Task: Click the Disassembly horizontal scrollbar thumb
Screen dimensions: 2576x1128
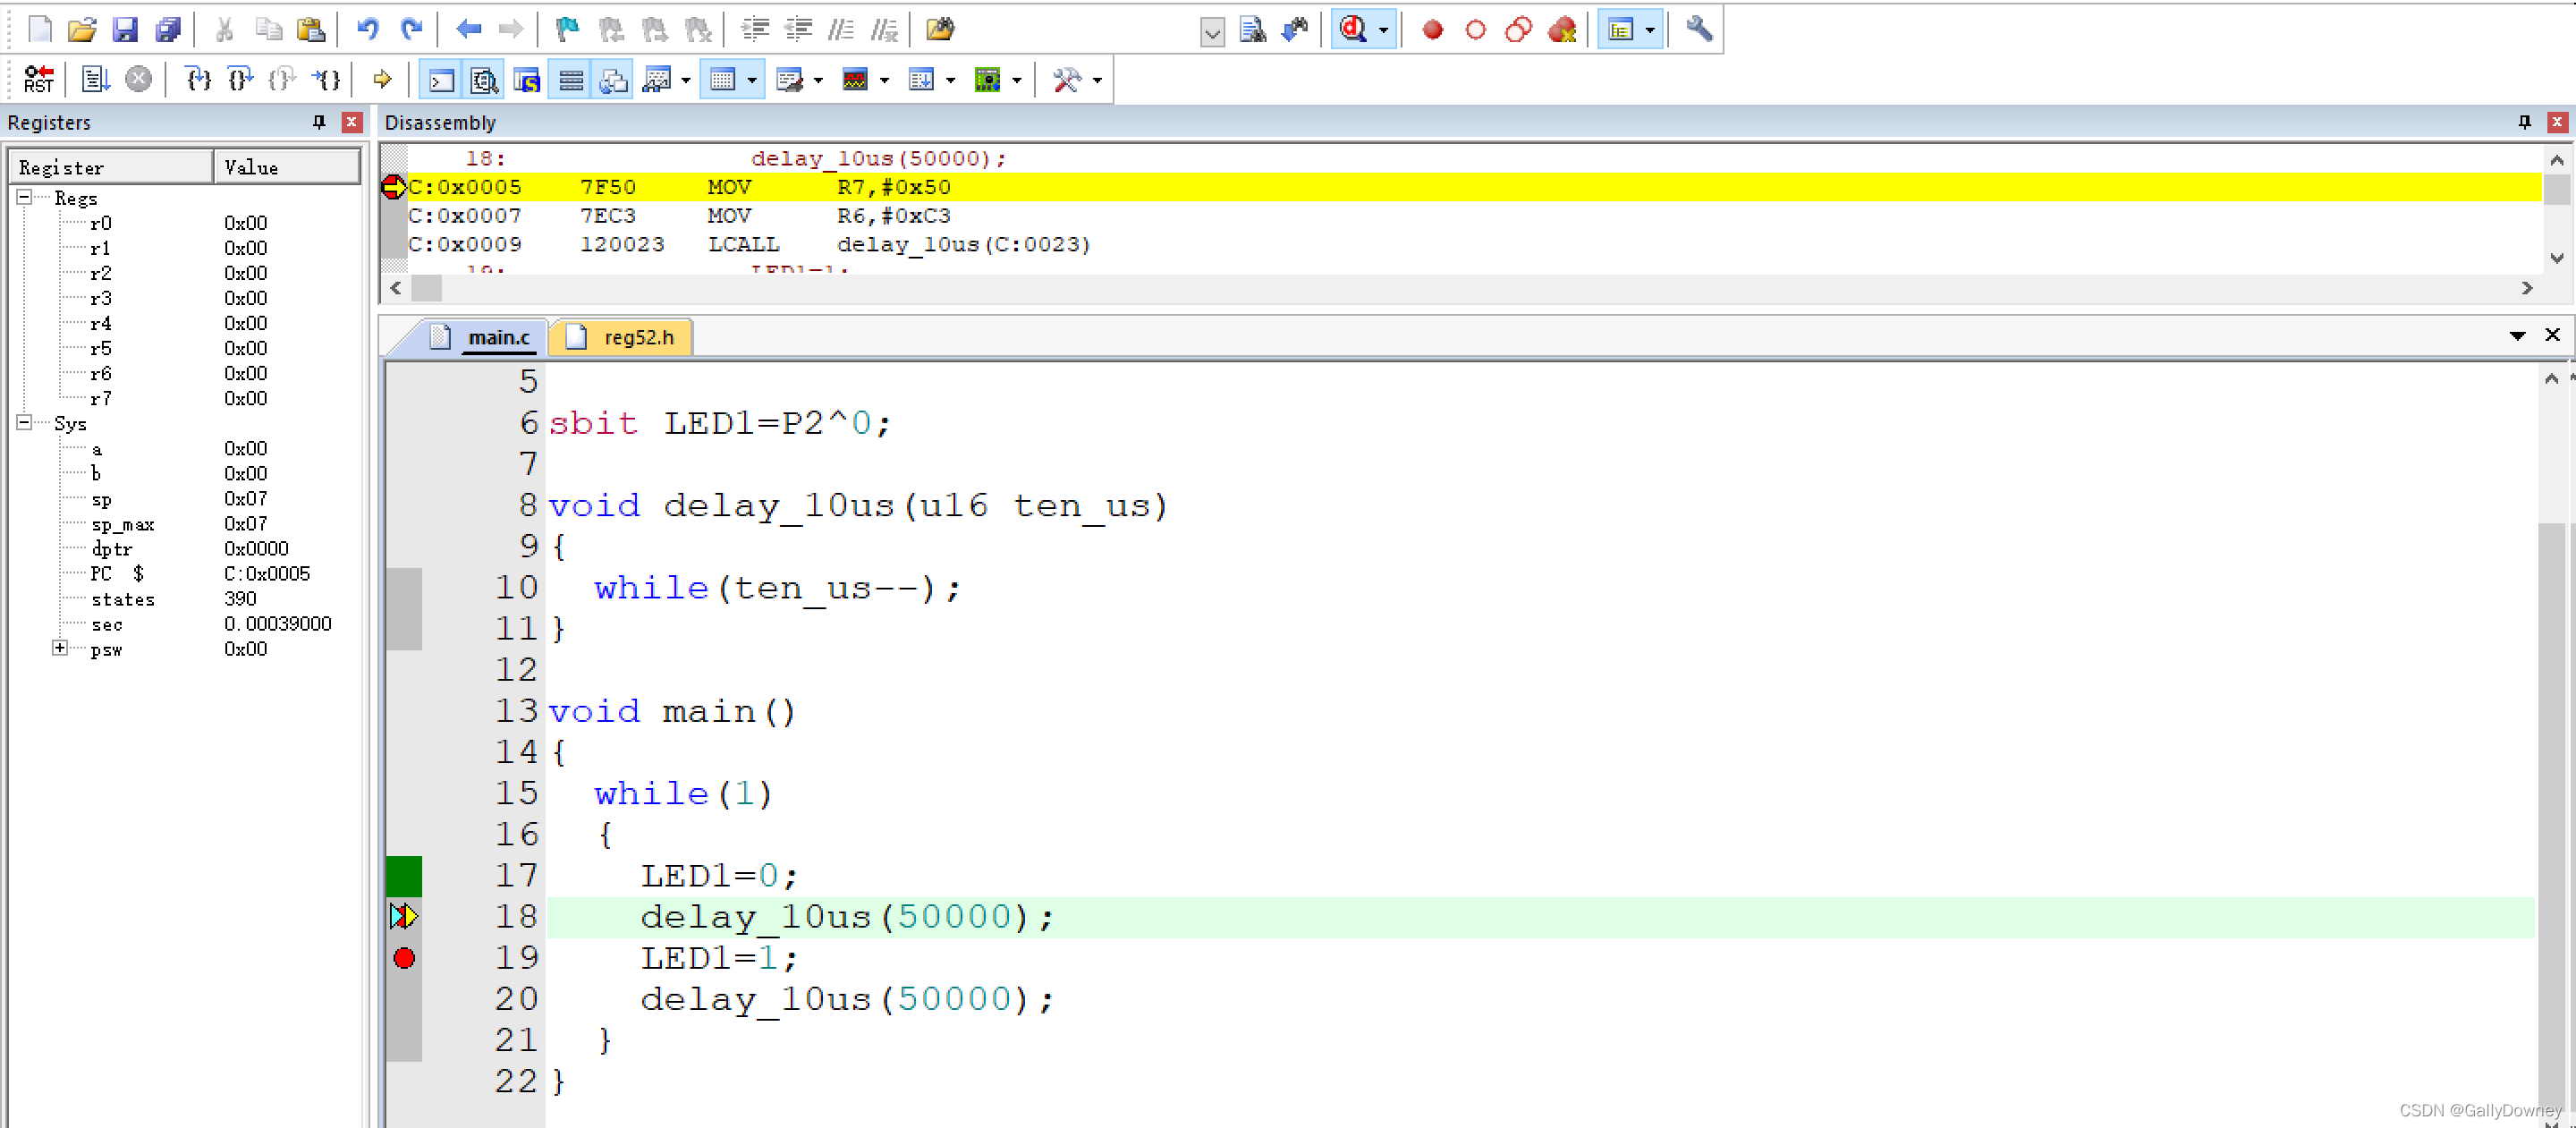Action: 427,288
